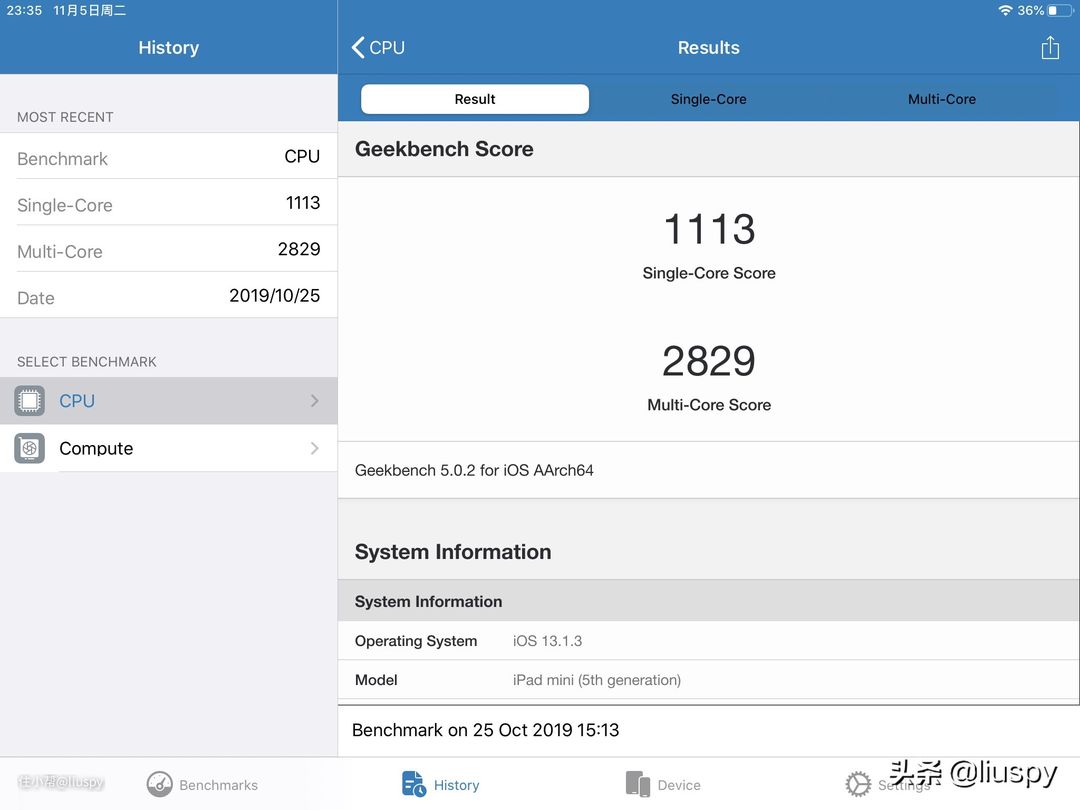Open the Device icon in bottom bar
Screen dimensions: 1080x810
click(x=638, y=784)
